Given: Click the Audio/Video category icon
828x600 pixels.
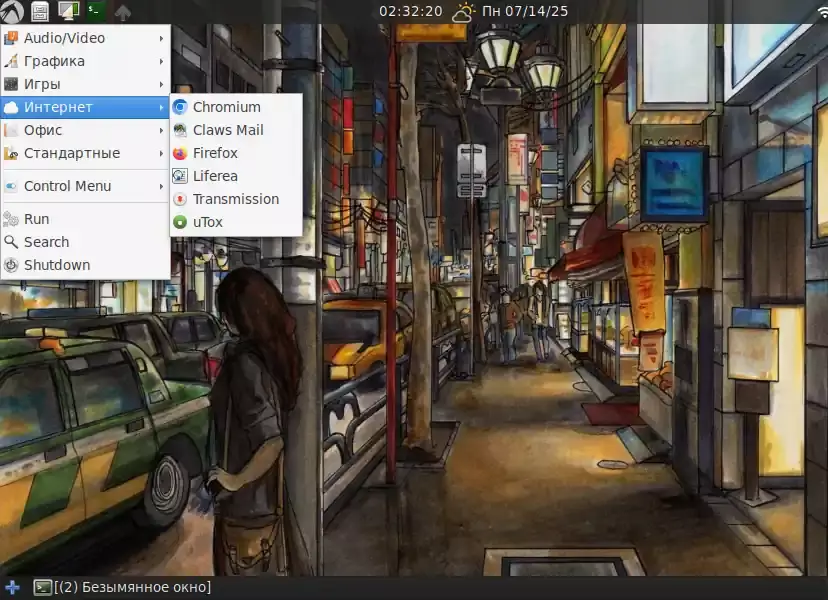Looking at the screenshot, I should (x=11, y=38).
